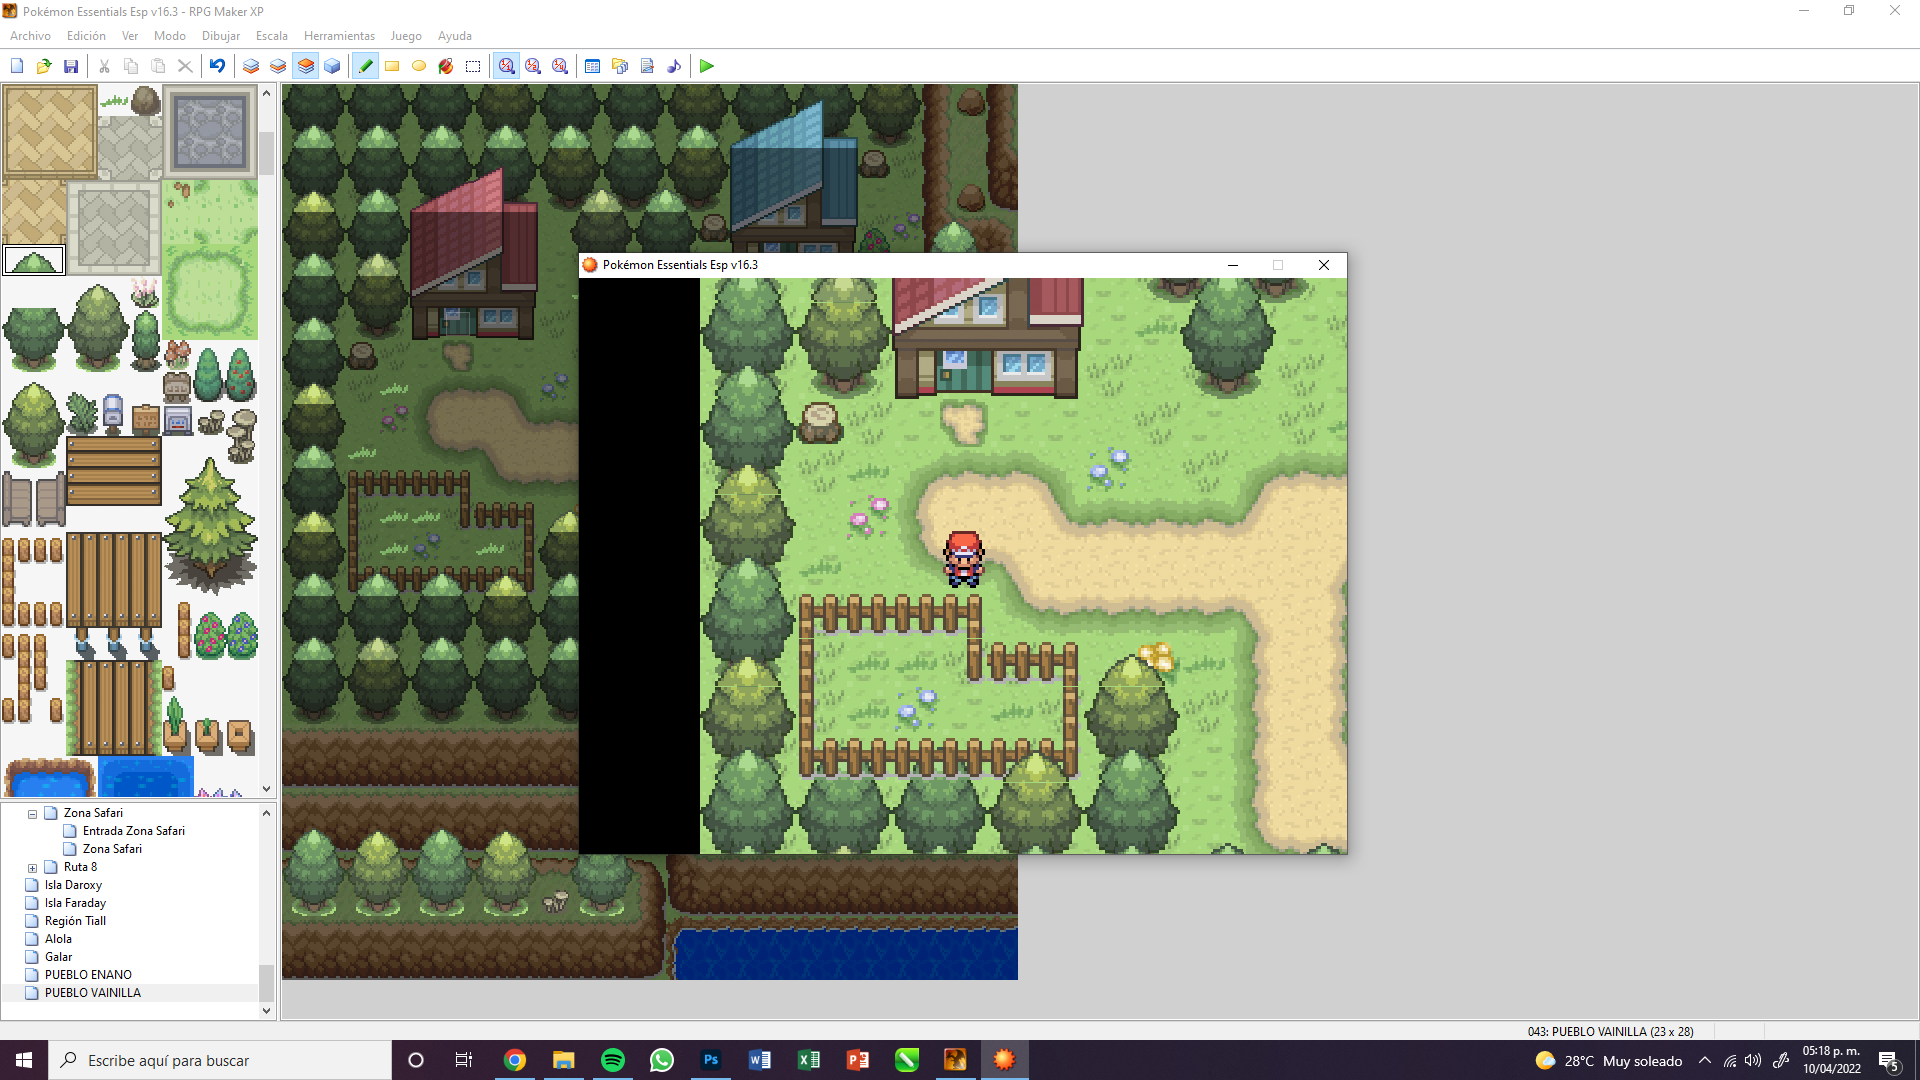
Task: Open the Dibujar menu
Action: coord(220,36)
